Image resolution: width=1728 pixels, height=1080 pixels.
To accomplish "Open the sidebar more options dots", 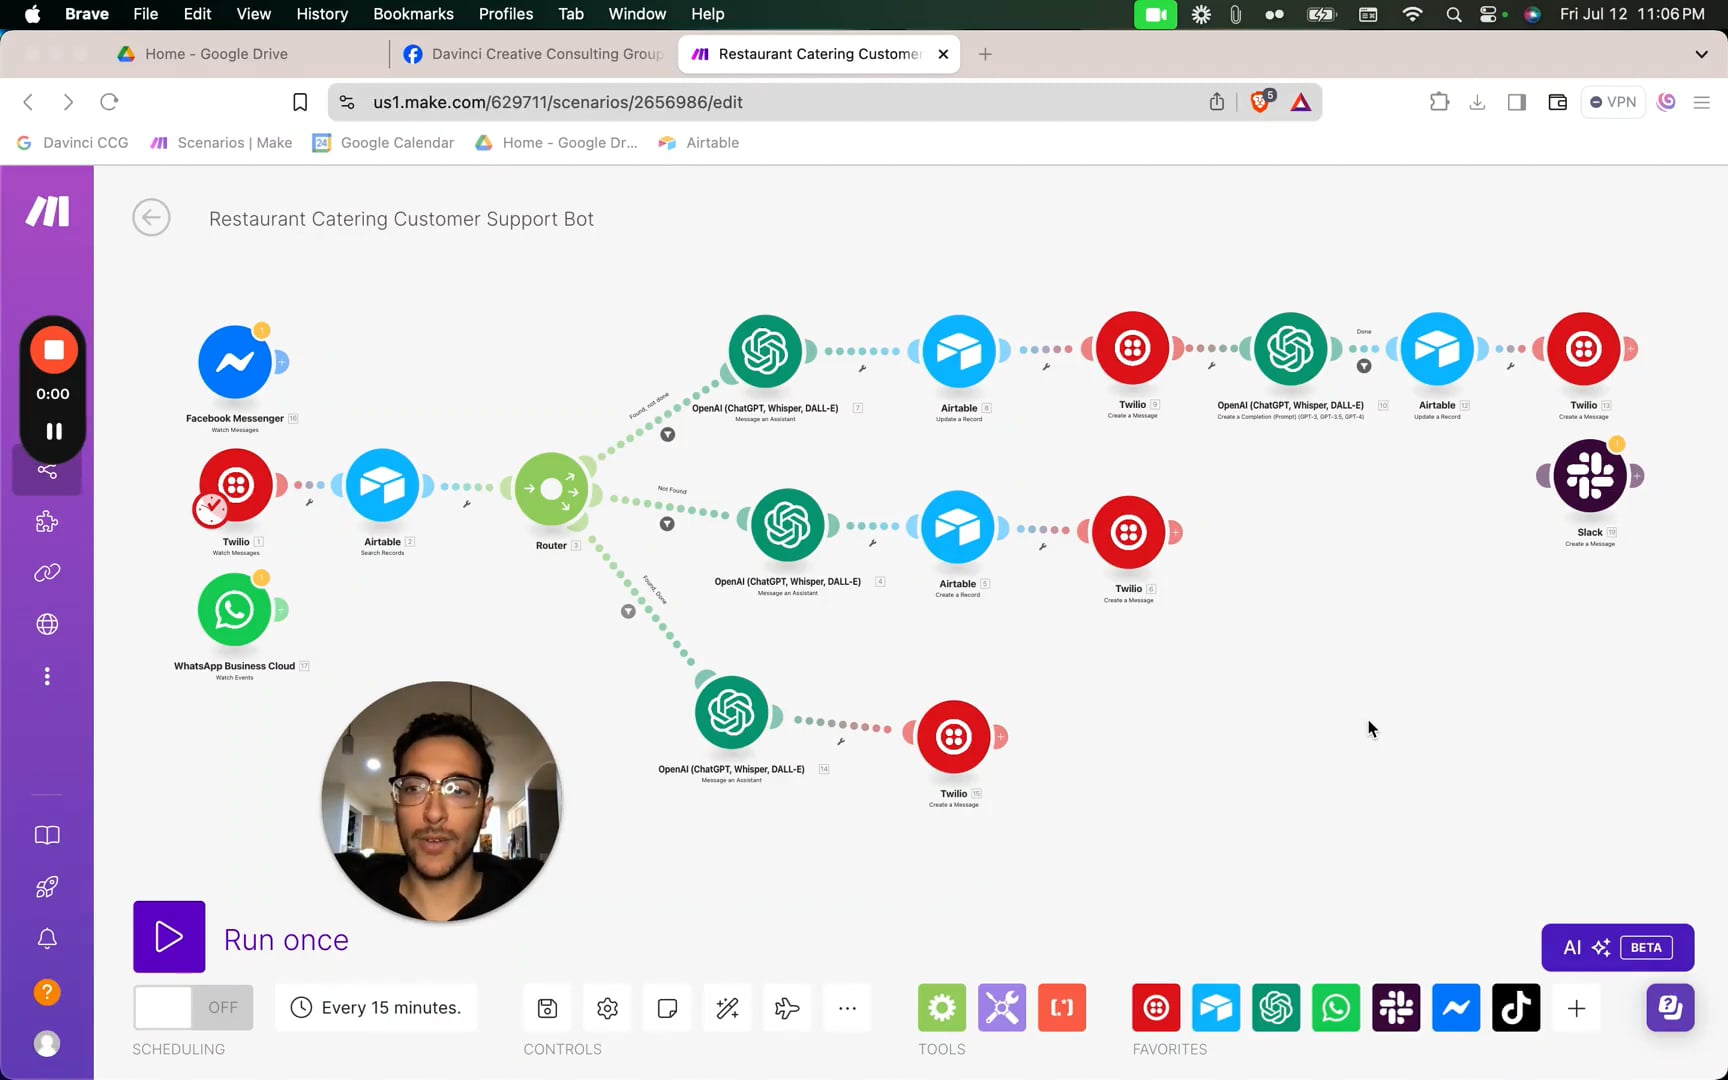I will pos(47,677).
